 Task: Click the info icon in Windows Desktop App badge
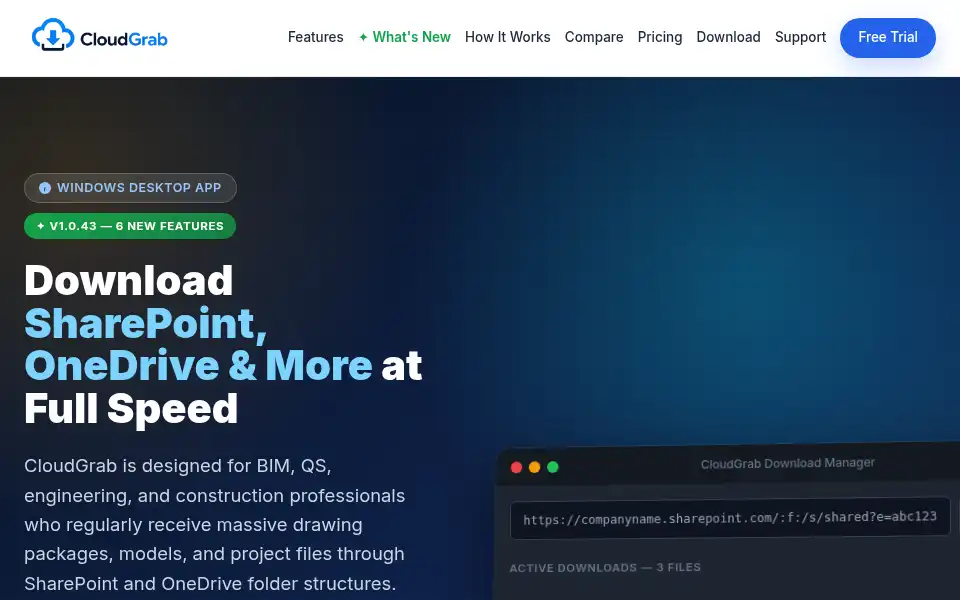(45, 188)
